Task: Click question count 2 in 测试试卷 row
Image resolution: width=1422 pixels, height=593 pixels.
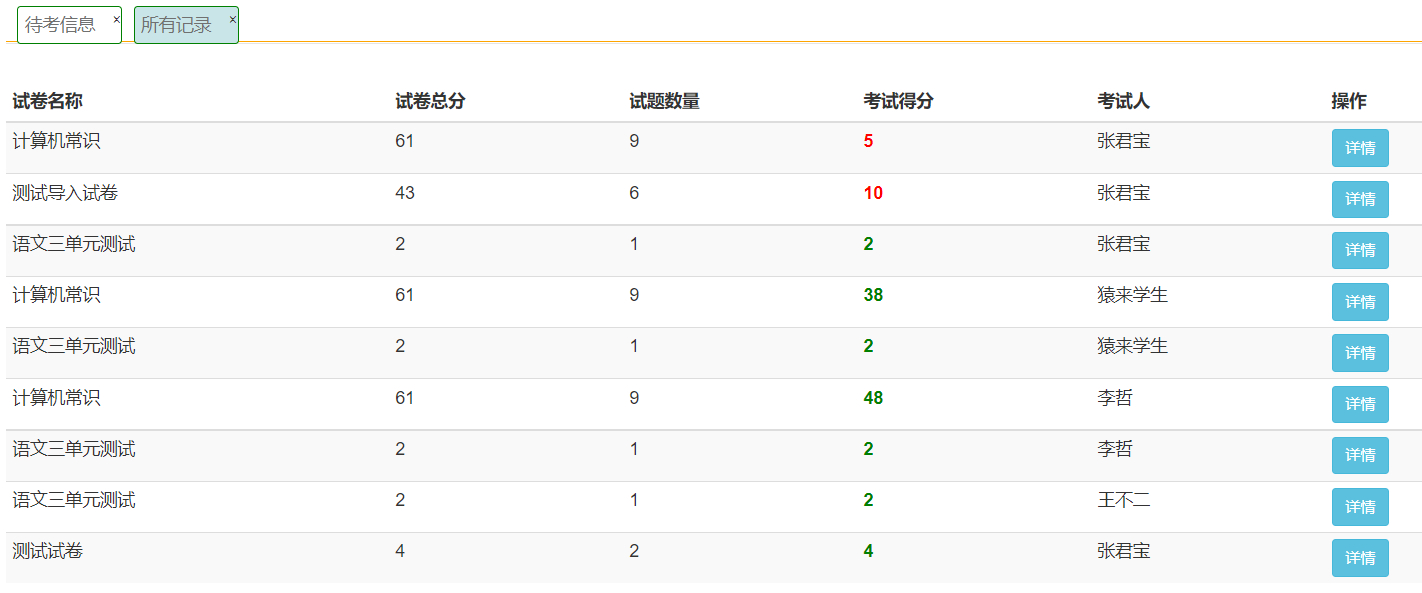Action: point(634,551)
